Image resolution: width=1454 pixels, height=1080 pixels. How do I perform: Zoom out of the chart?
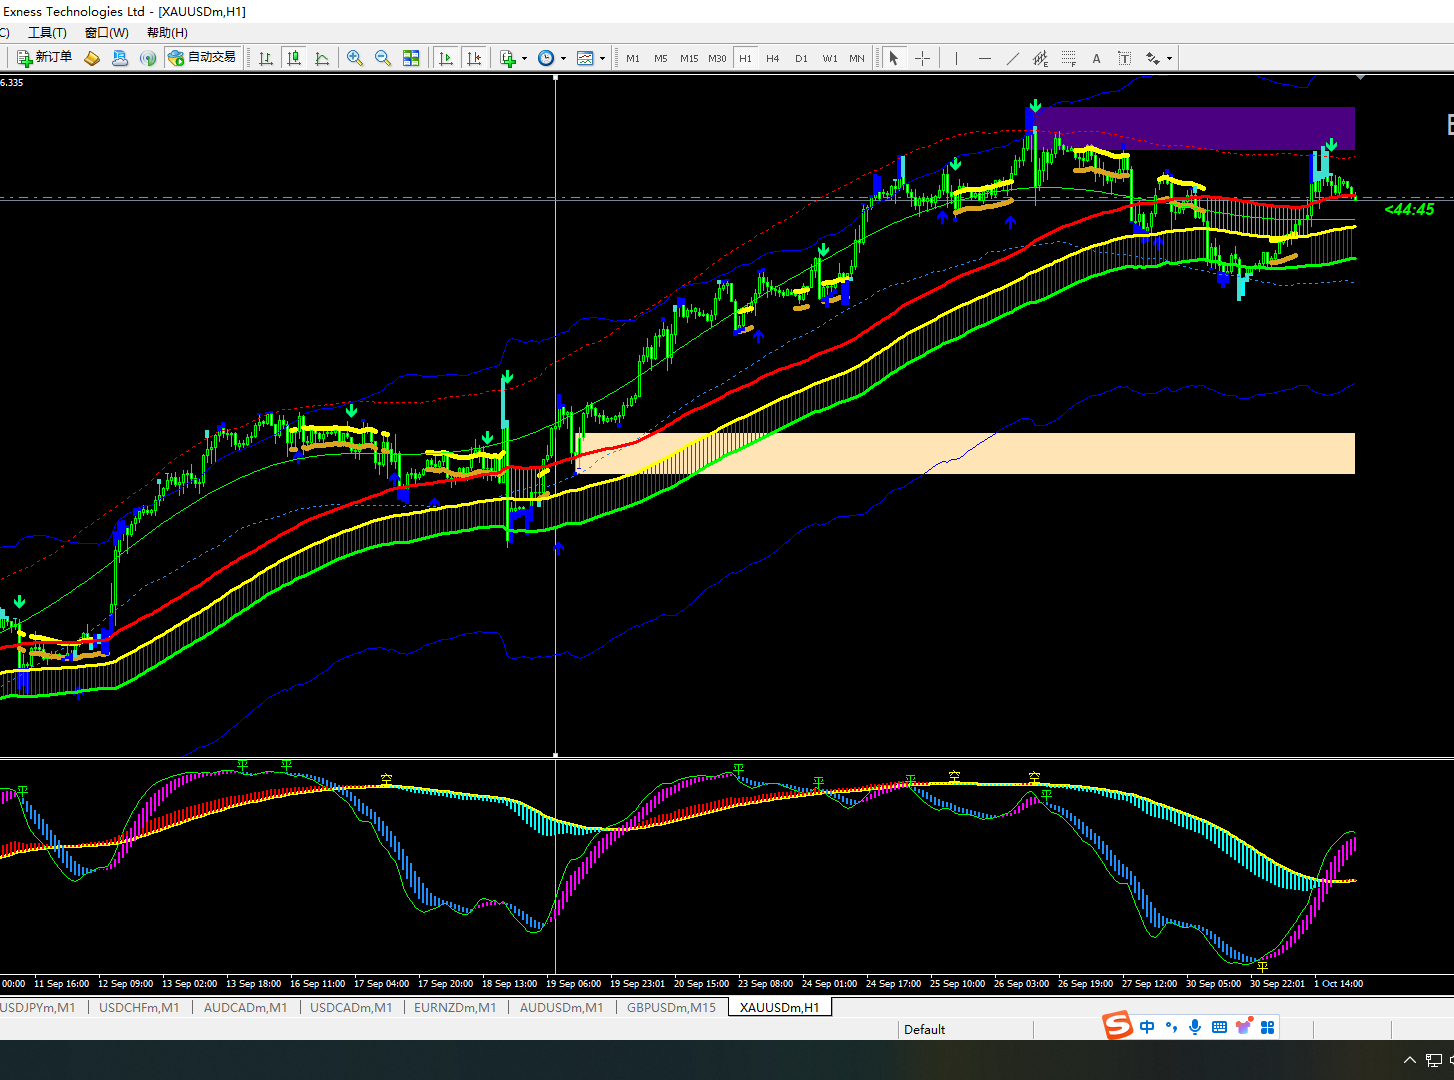383,58
